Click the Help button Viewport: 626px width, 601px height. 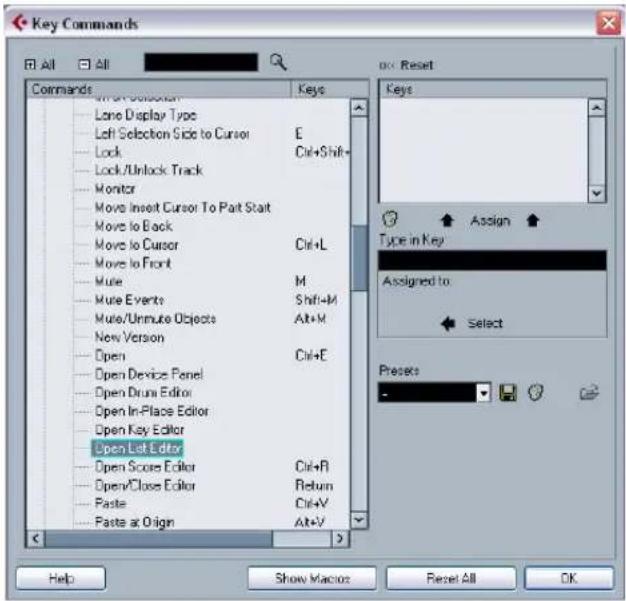(x=61, y=578)
